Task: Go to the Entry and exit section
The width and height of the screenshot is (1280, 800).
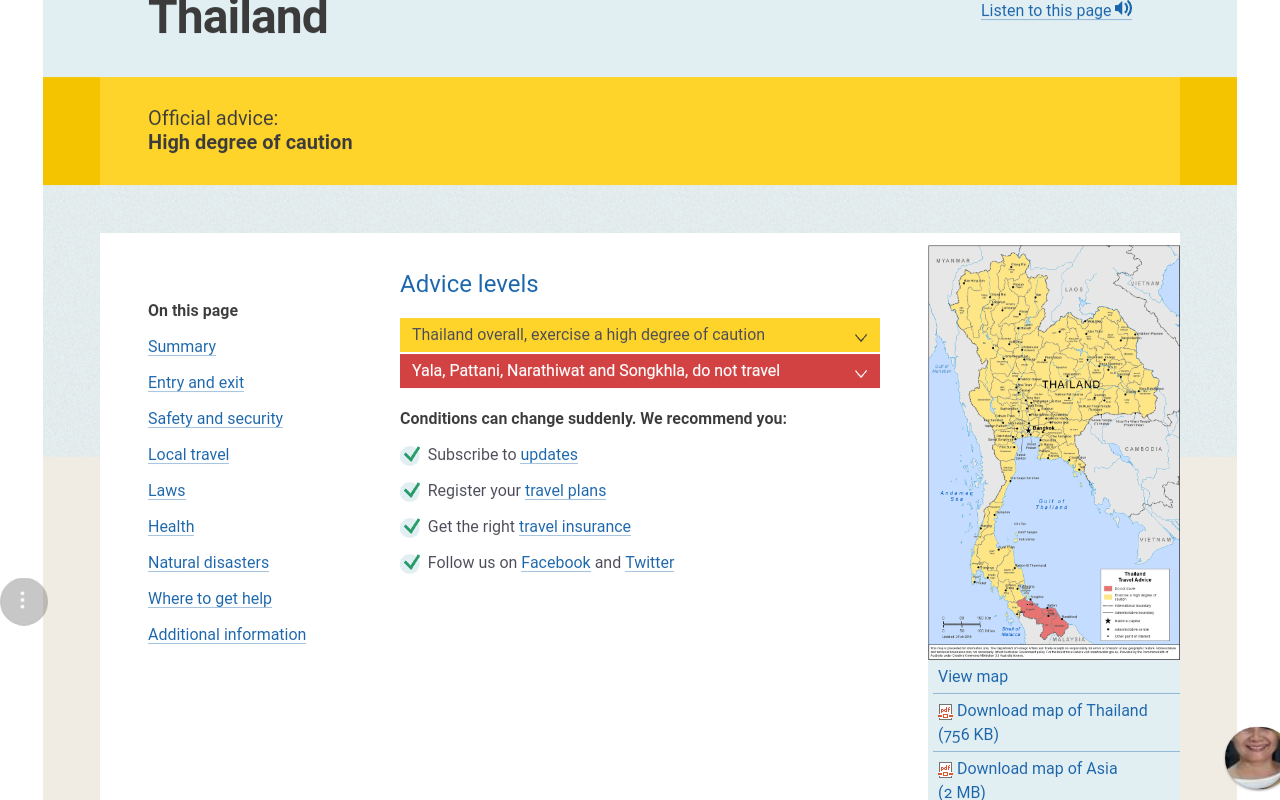Action: pyautogui.click(x=196, y=383)
